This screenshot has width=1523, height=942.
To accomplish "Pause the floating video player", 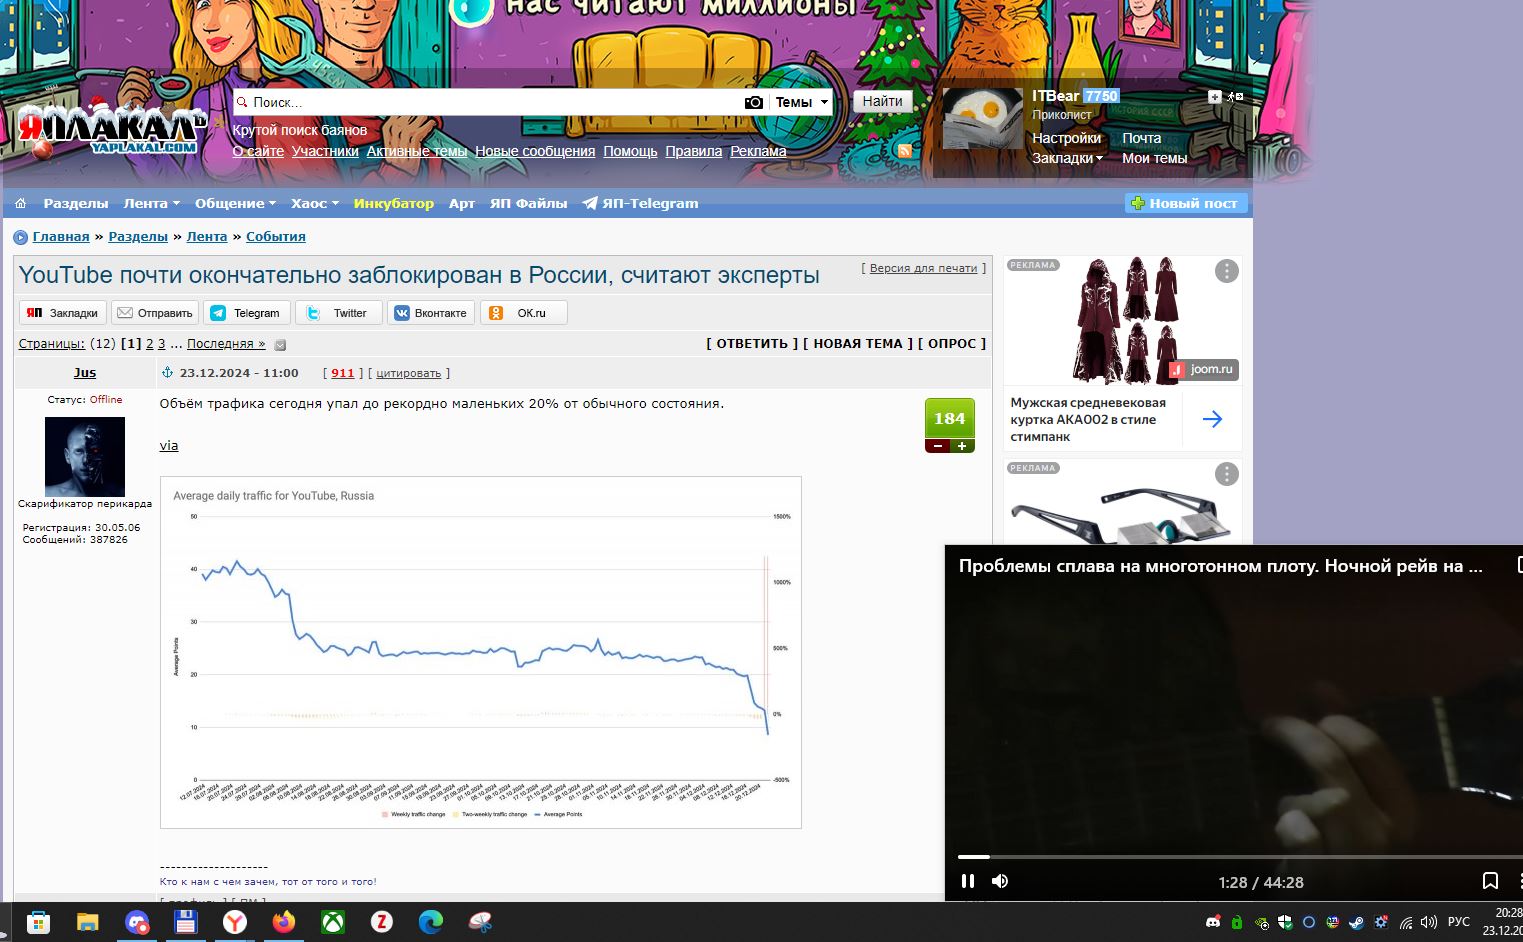I will click(x=968, y=881).
